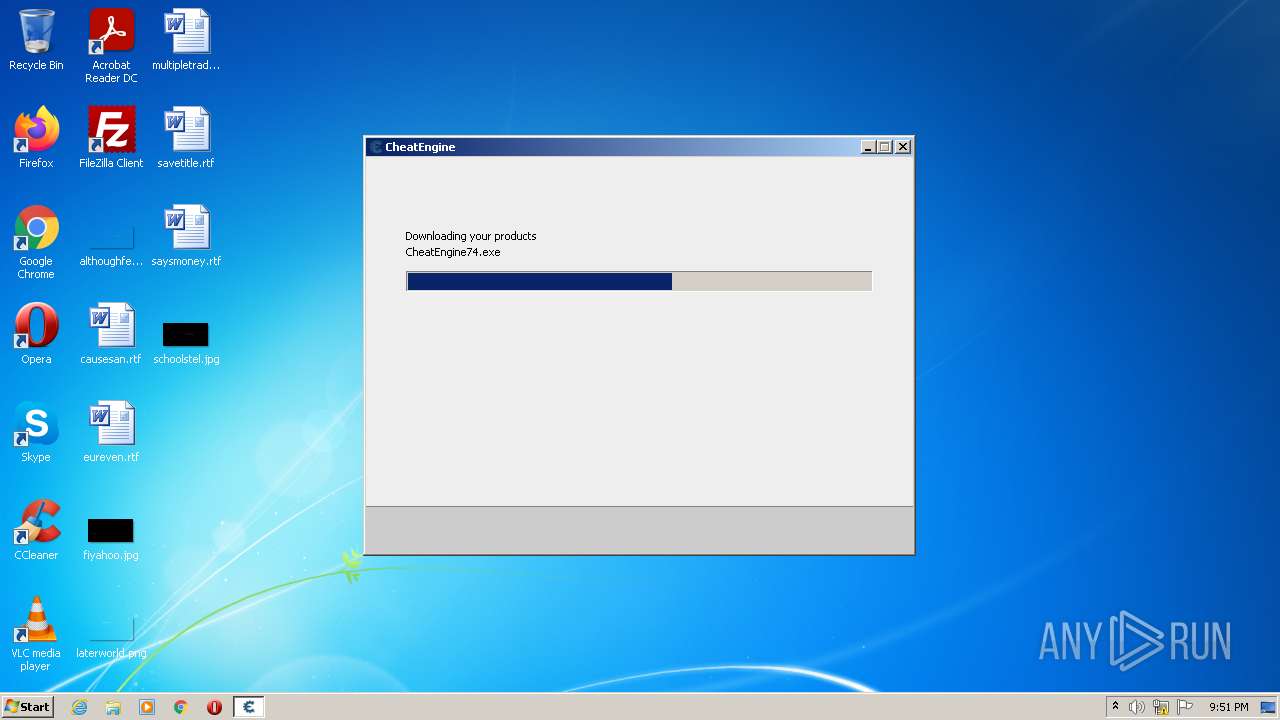Open Opera from the taskbar
This screenshot has width=1280, height=720.
(214, 707)
